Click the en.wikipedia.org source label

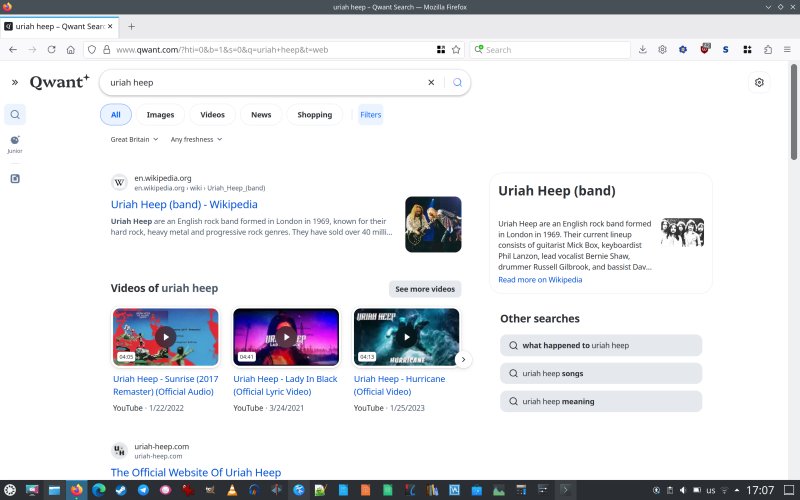pos(163,178)
